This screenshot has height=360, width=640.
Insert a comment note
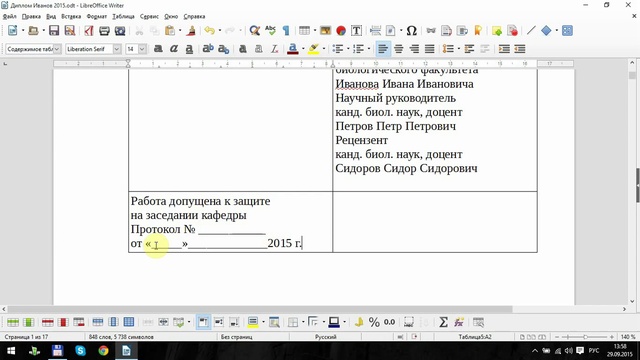click(x=497, y=31)
